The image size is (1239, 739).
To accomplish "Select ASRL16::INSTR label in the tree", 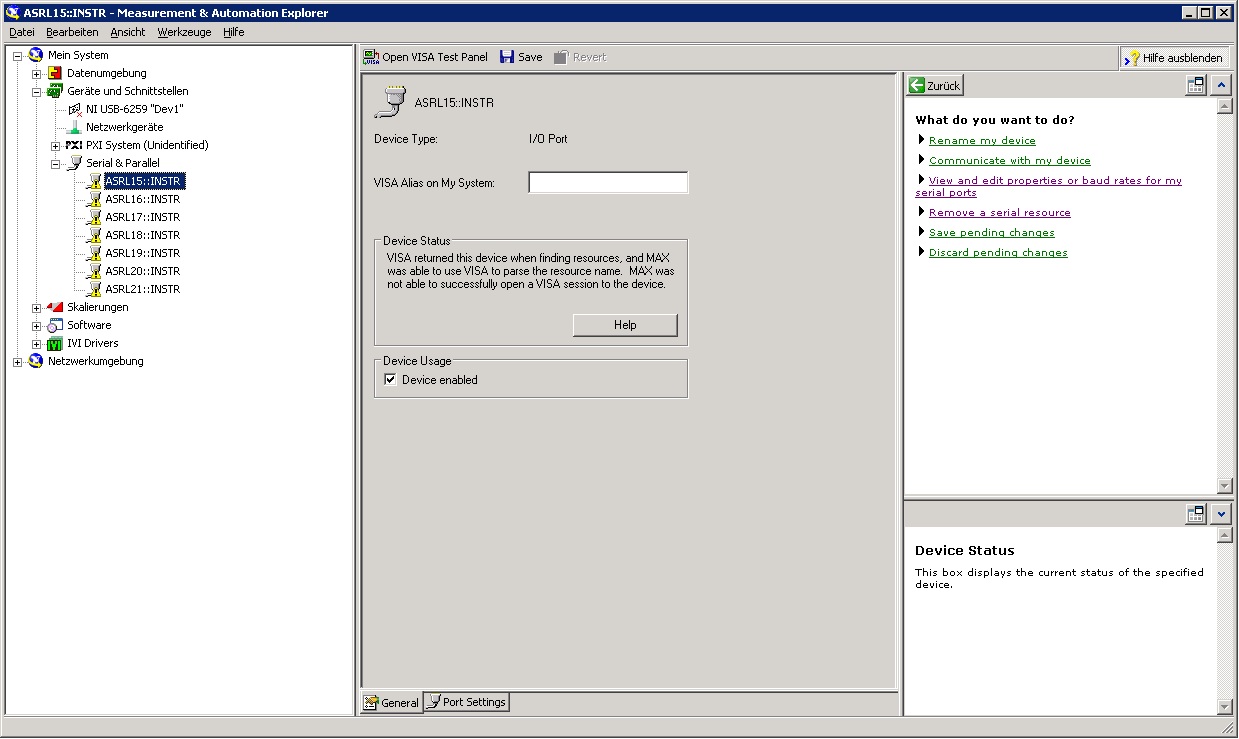I will [143, 199].
